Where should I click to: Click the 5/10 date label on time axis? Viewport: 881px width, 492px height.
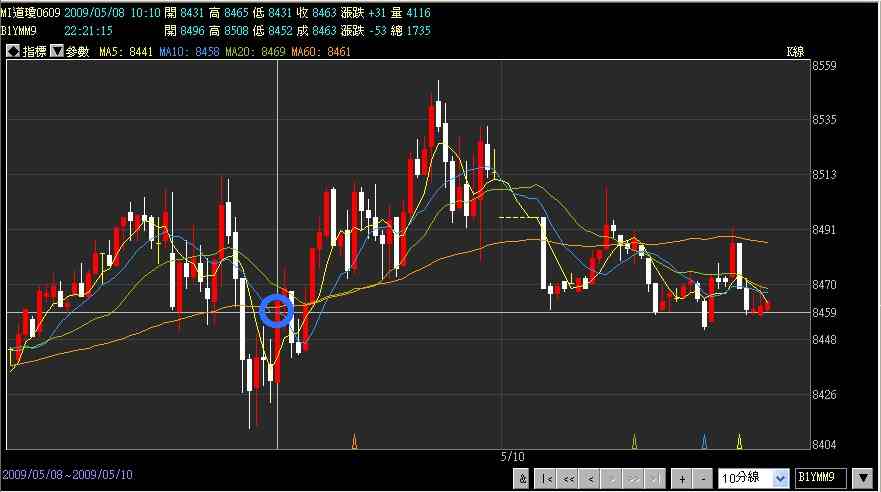pyautogui.click(x=512, y=457)
